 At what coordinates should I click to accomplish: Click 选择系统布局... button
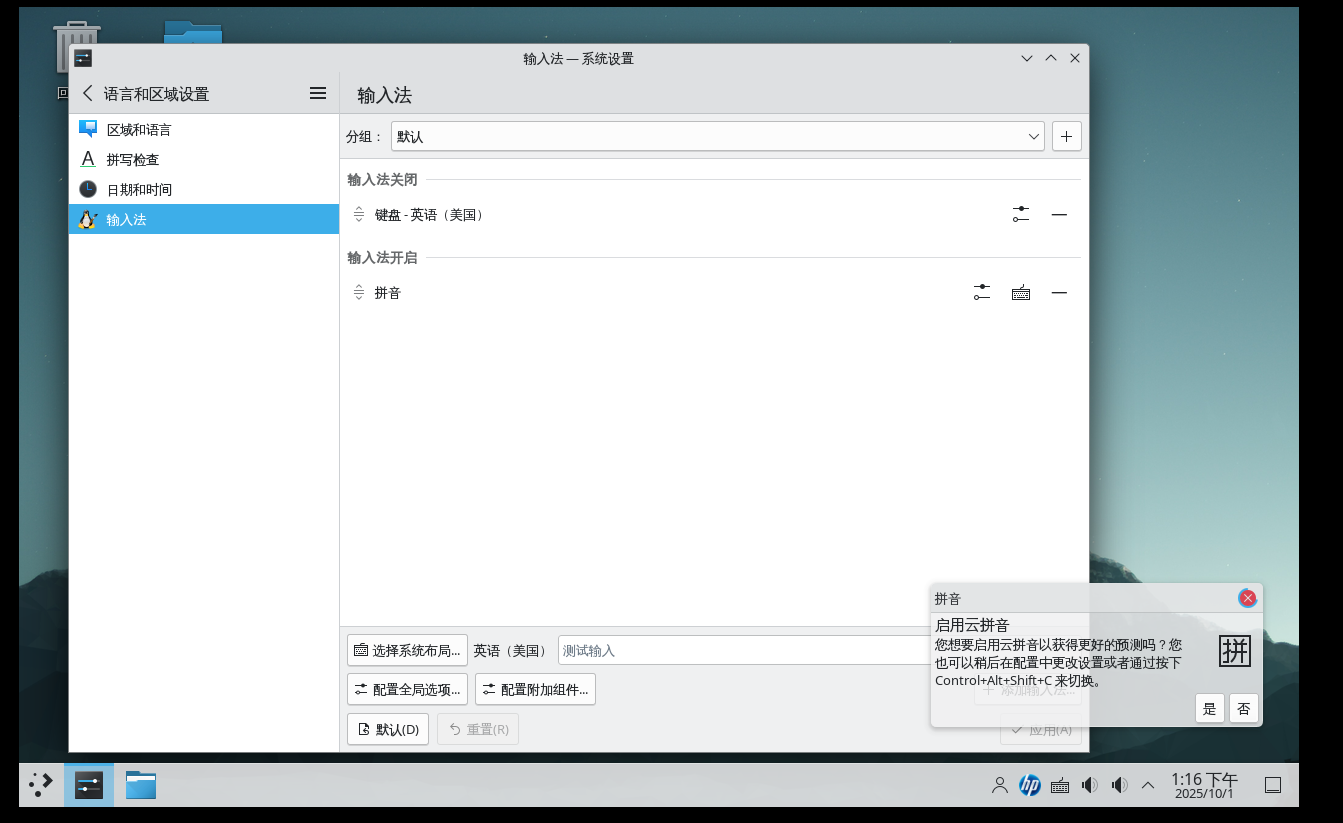pyautogui.click(x=407, y=650)
